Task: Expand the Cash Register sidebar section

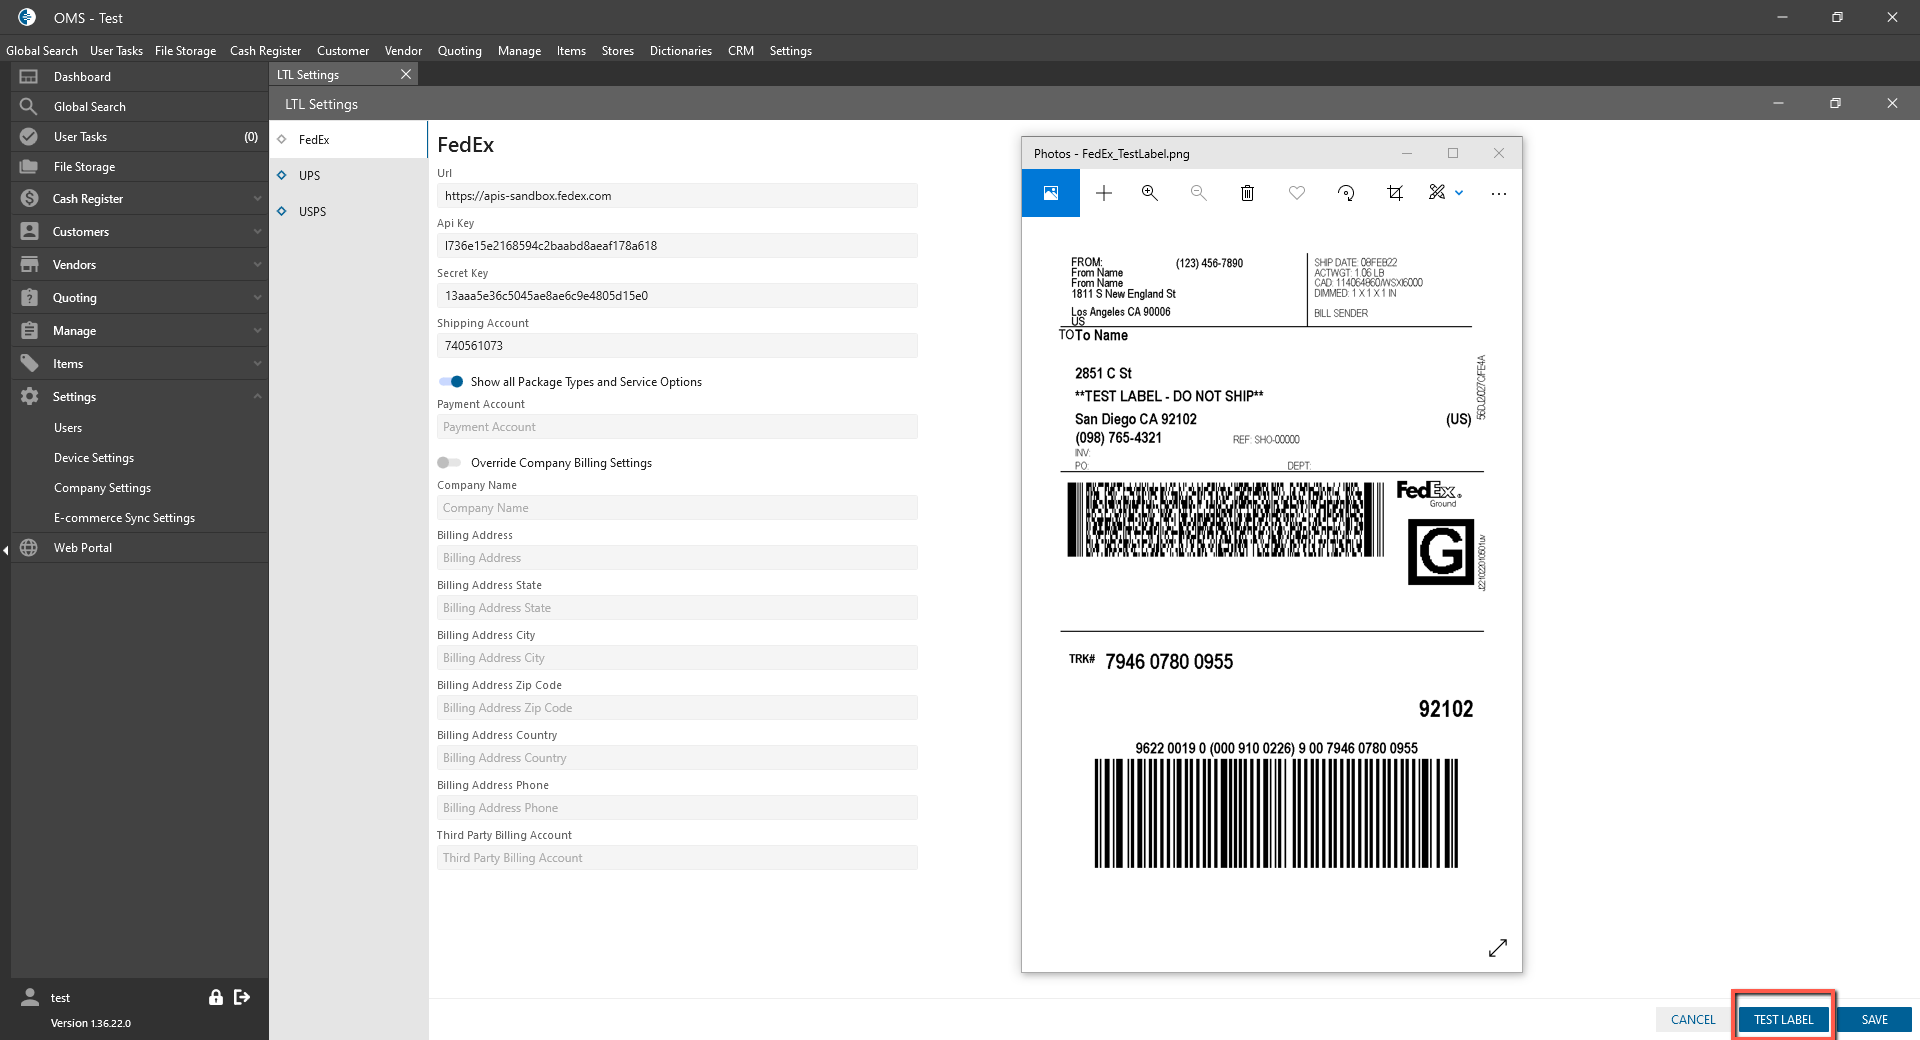Action: point(257,199)
